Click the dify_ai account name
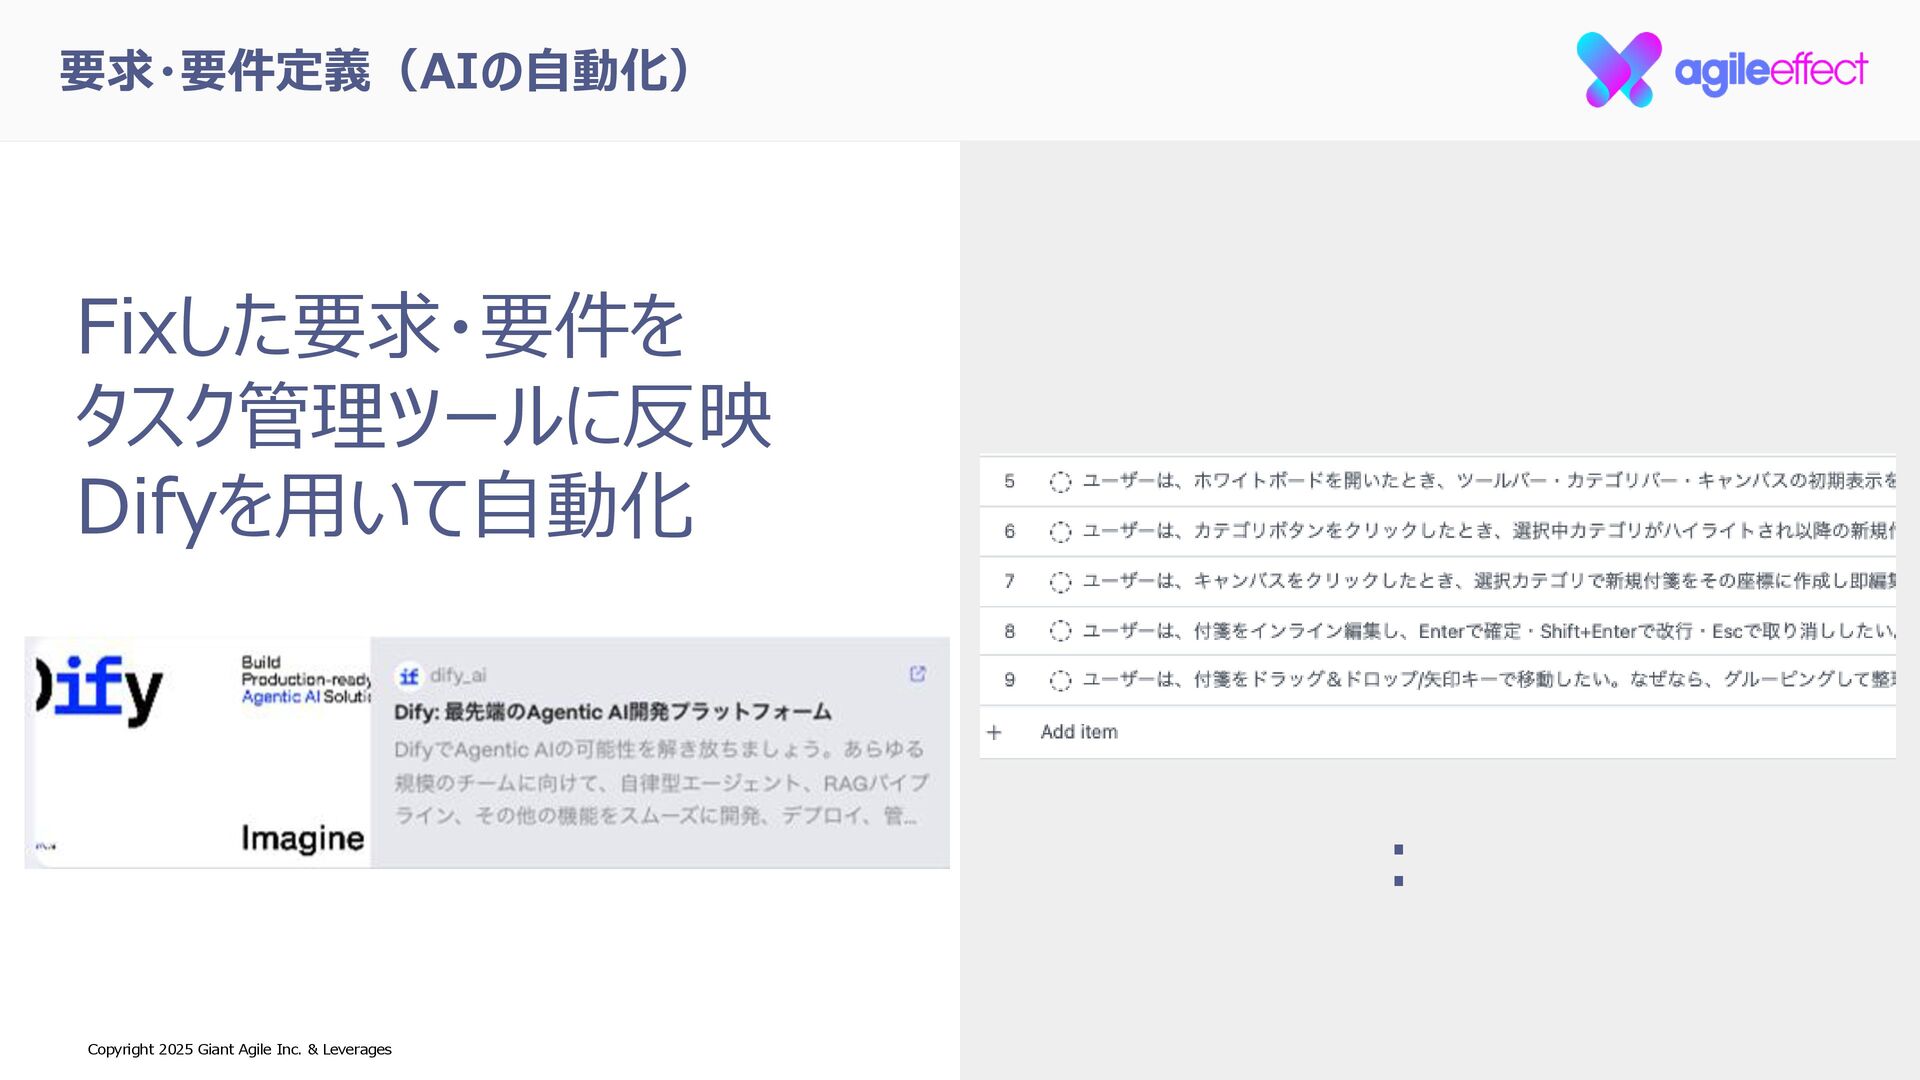1920x1080 pixels. [x=458, y=676]
